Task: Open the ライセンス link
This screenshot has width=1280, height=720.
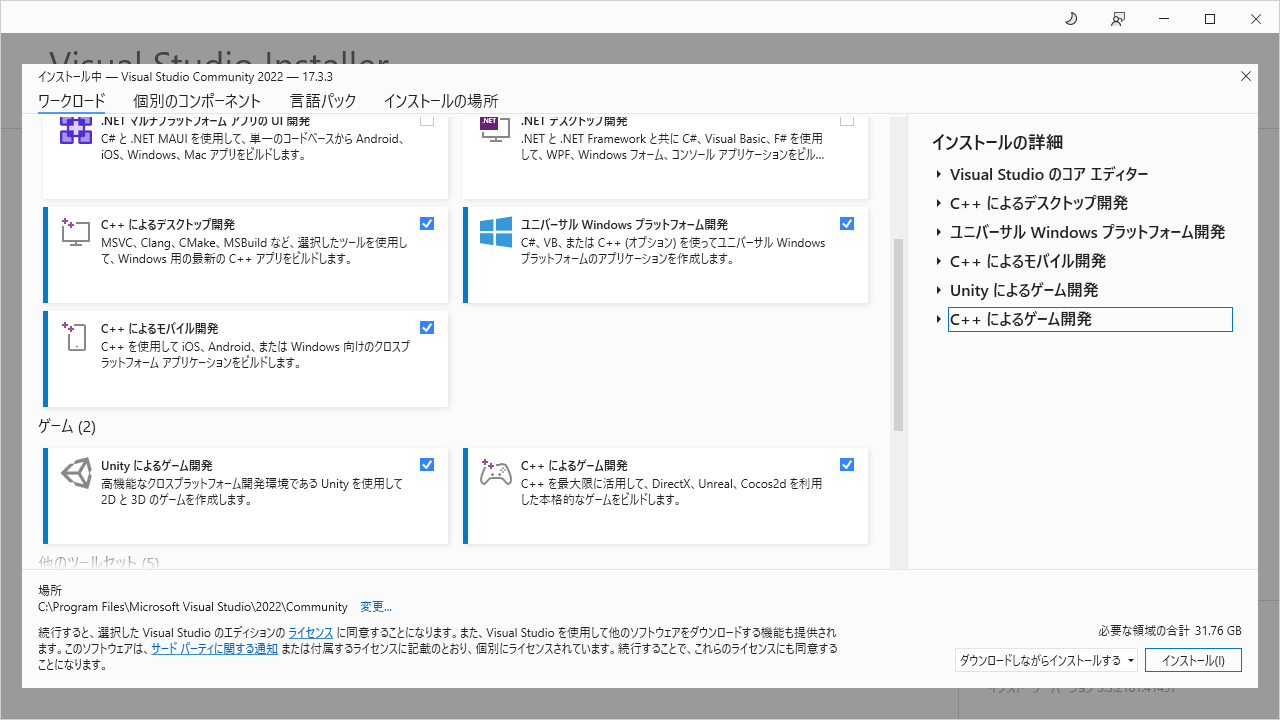Action: pyautogui.click(x=310, y=633)
